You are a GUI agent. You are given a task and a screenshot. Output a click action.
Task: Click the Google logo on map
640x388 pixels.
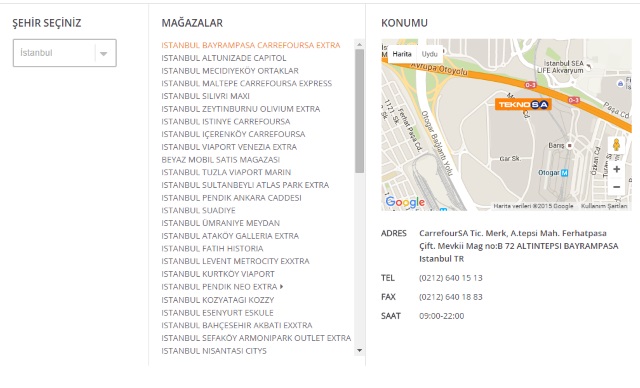tap(405, 202)
